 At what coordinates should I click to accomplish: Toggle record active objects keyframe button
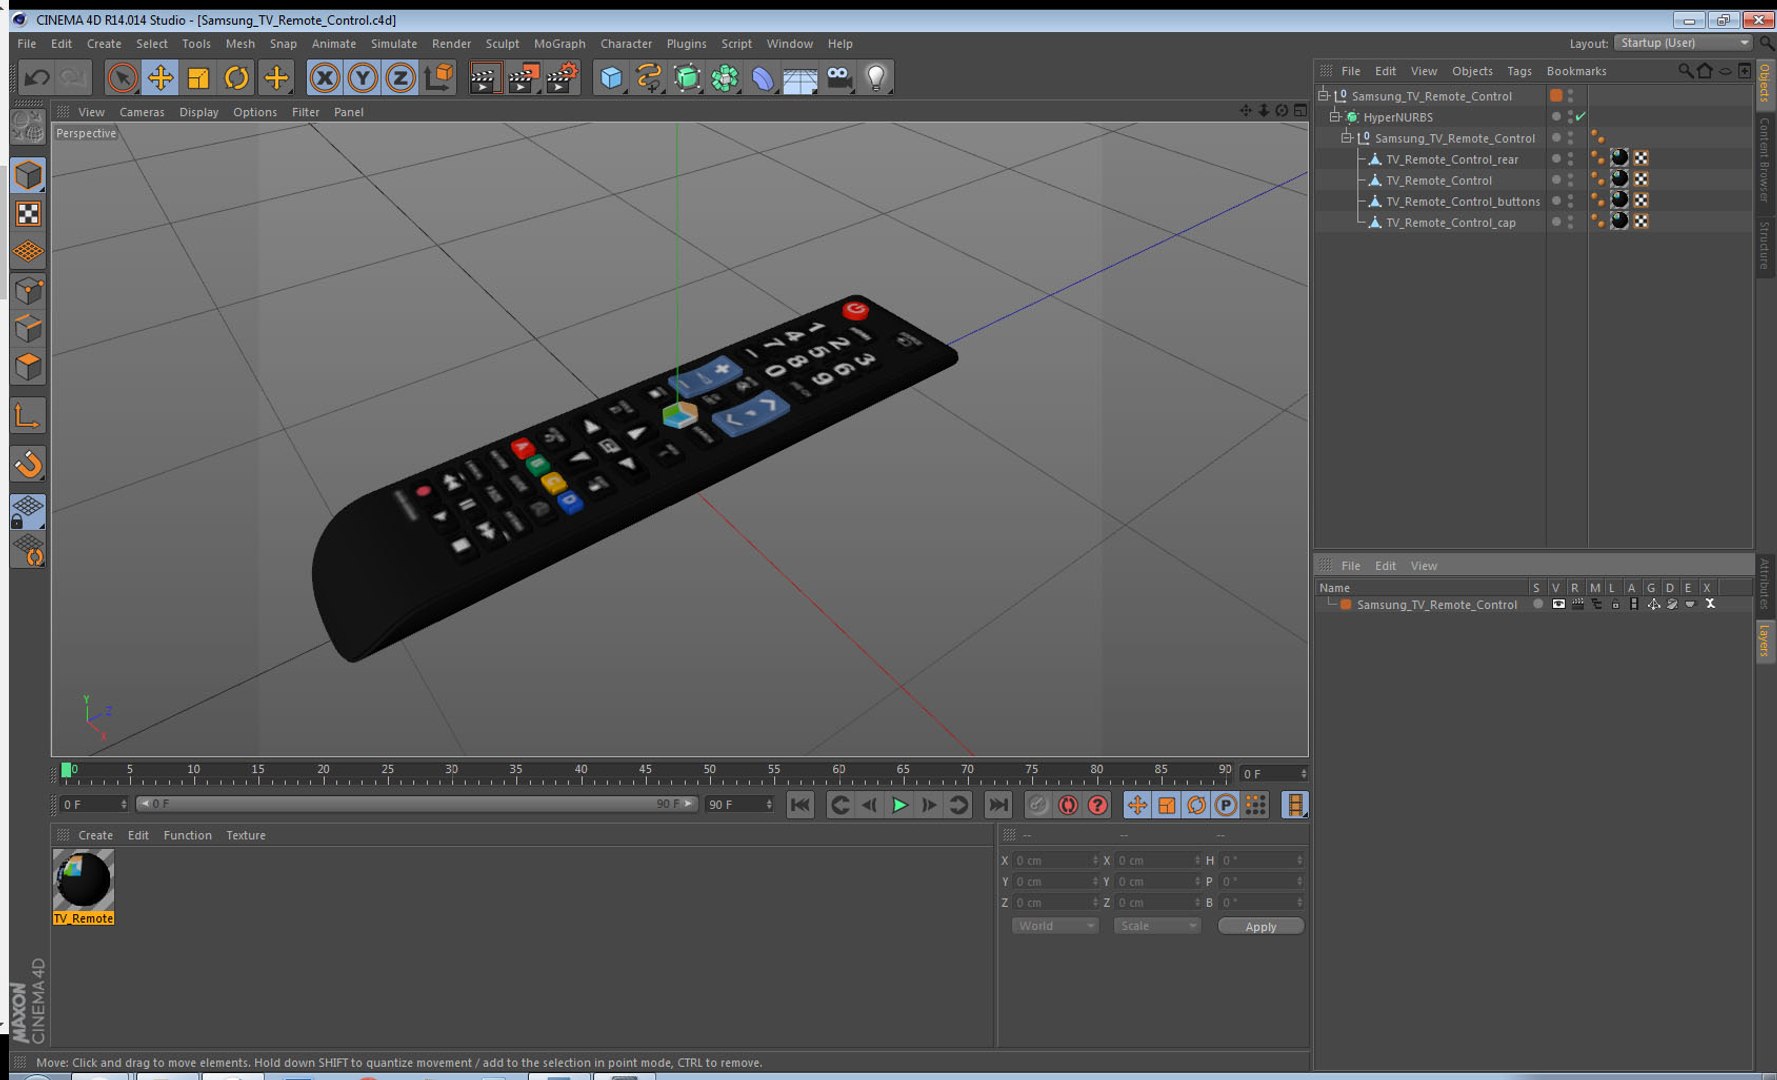[1038, 805]
